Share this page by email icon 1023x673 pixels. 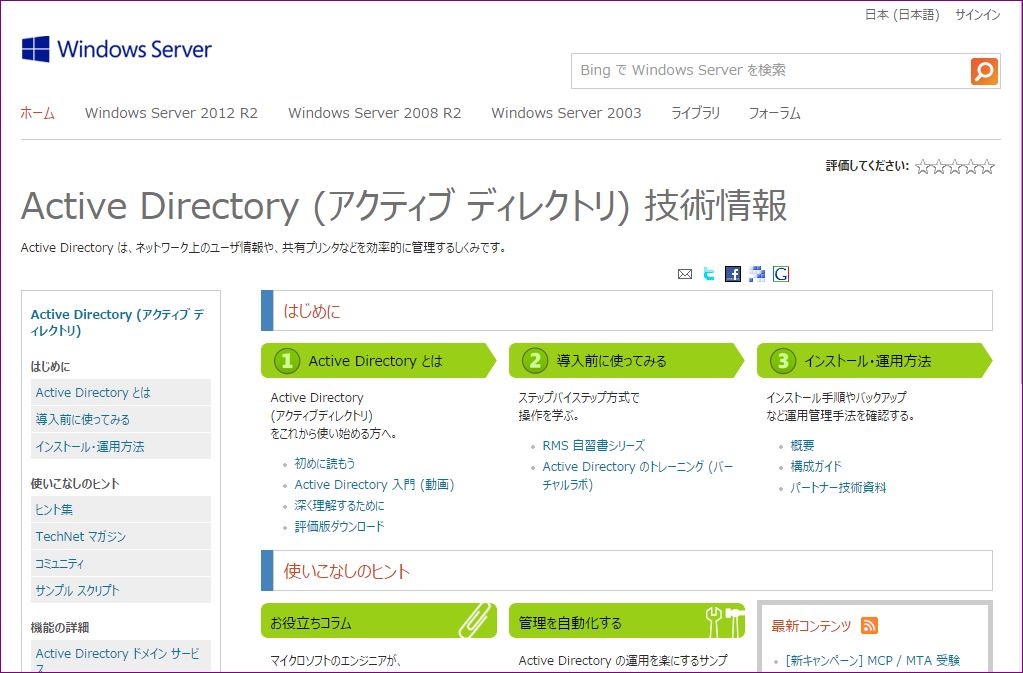[685, 274]
